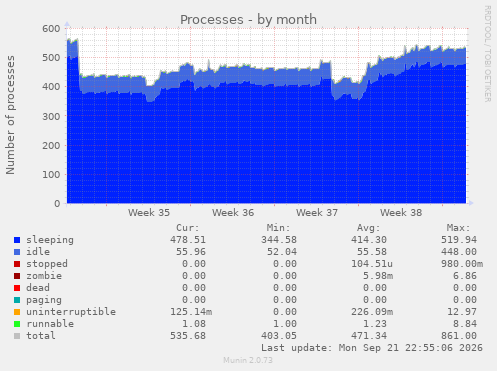Click the 200 y-axis tick label

[51, 145]
